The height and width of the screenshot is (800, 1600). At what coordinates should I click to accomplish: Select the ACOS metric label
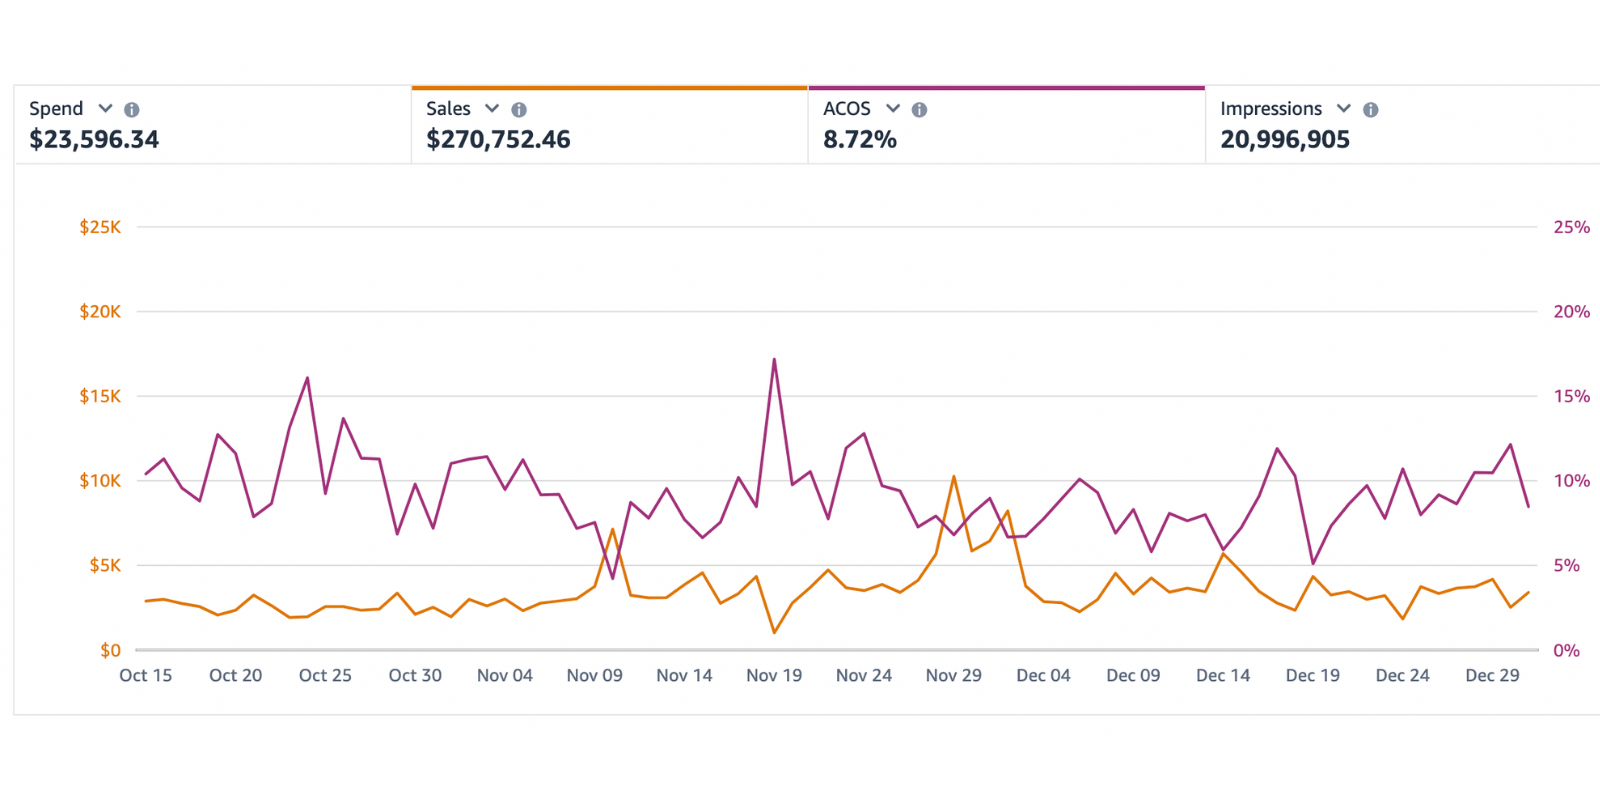(847, 109)
